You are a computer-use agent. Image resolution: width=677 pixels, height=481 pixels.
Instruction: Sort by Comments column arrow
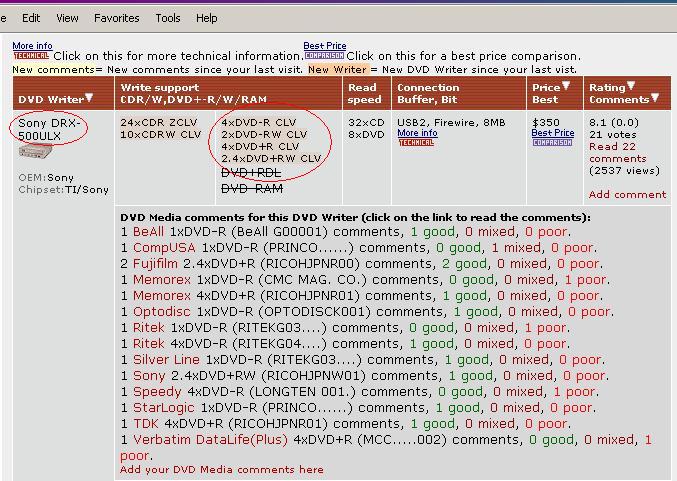click(x=655, y=98)
